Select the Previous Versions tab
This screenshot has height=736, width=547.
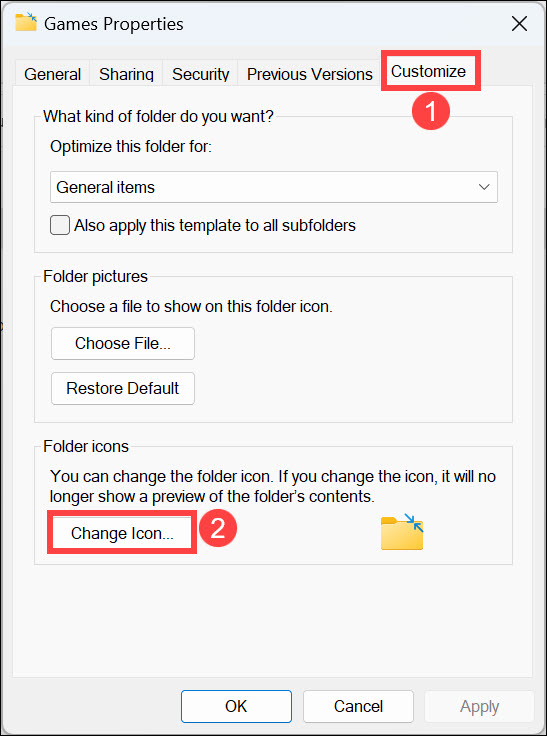(309, 74)
